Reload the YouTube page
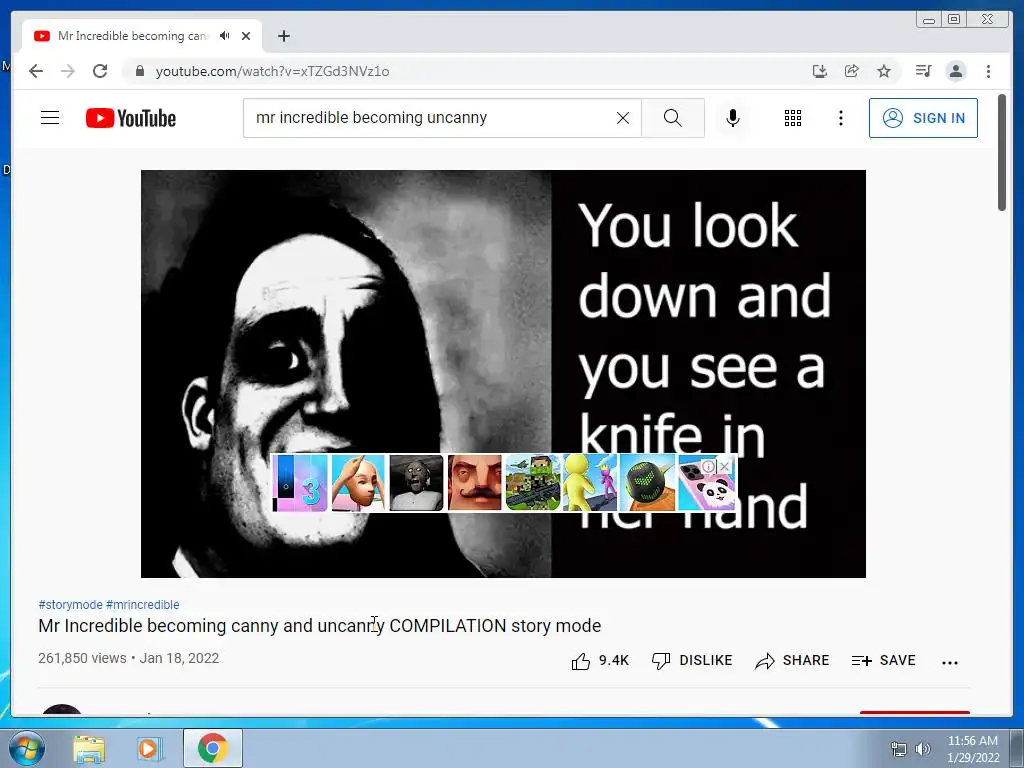Viewport: 1024px width, 768px height. click(x=100, y=71)
